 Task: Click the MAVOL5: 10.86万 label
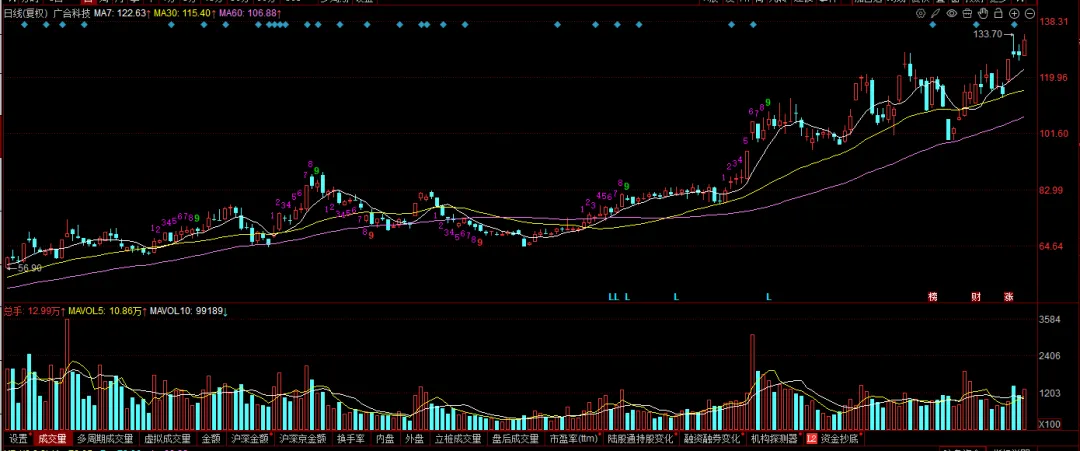click(x=106, y=311)
